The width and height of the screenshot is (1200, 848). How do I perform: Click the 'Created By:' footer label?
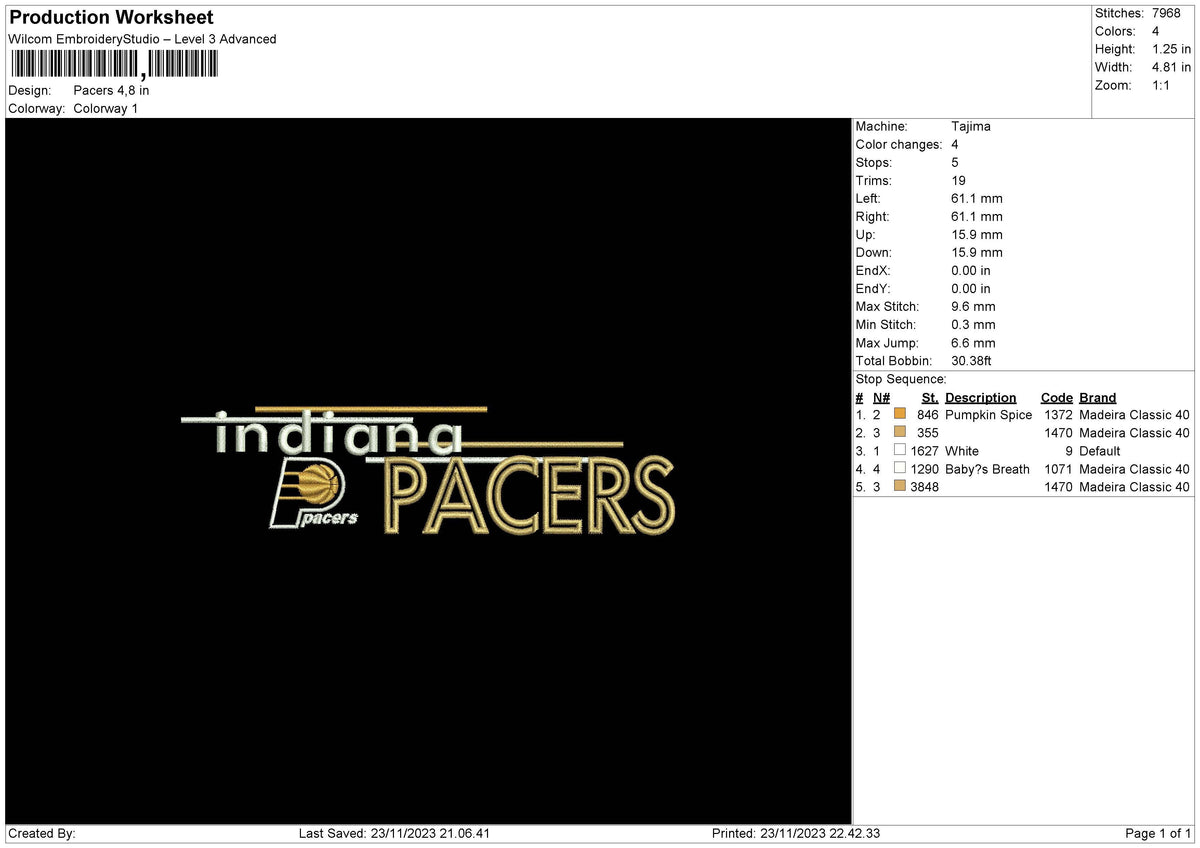(42, 833)
